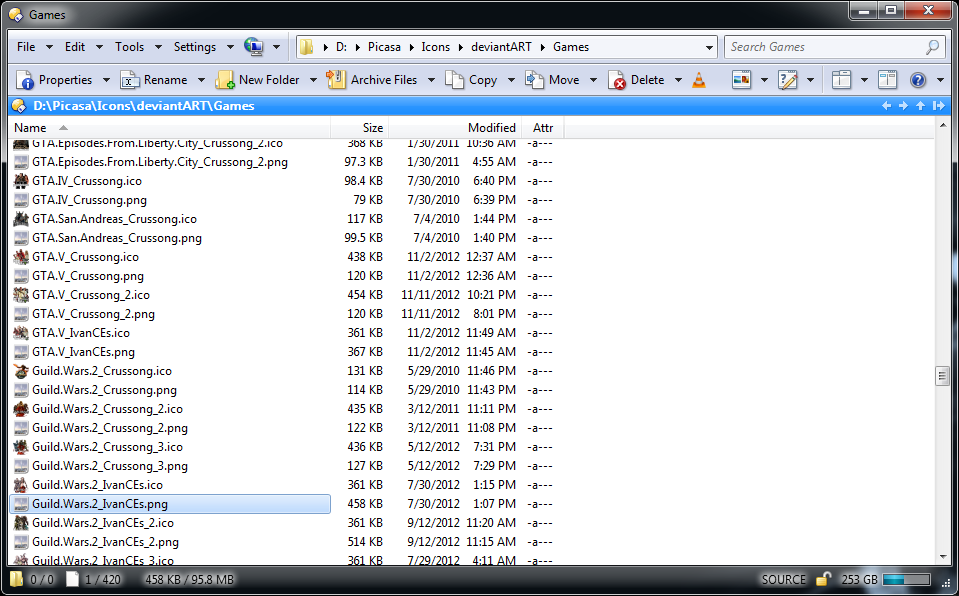
Task: Click the Move files icon
Action: pyautogui.click(x=535, y=80)
